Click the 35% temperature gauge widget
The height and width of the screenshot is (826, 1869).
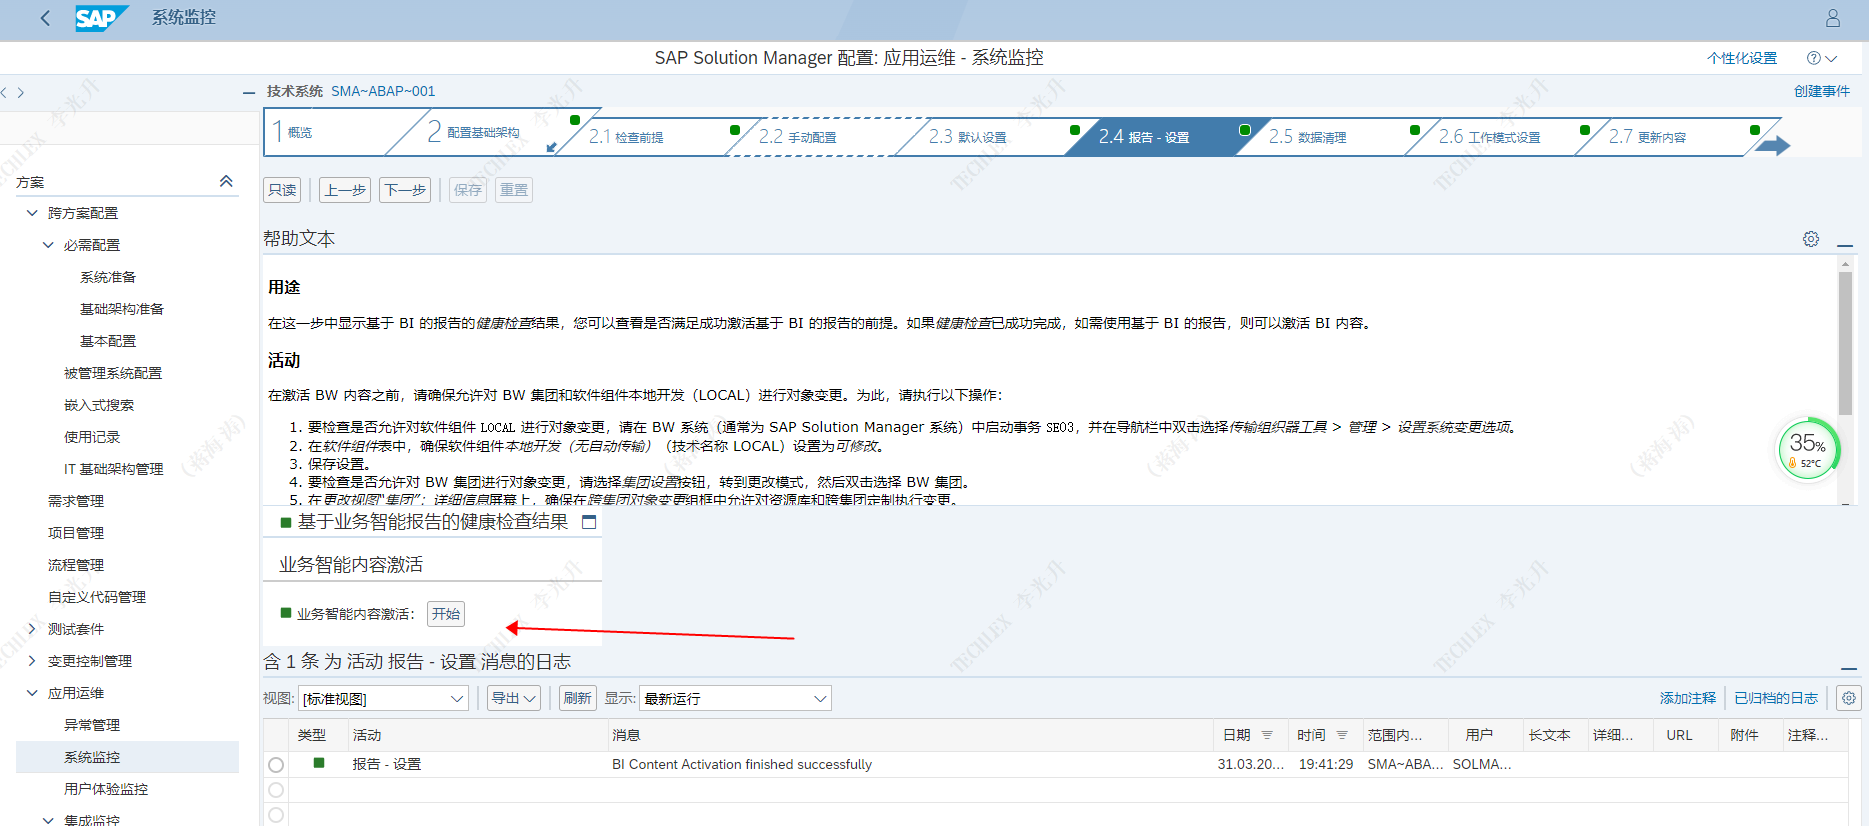(x=1808, y=449)
